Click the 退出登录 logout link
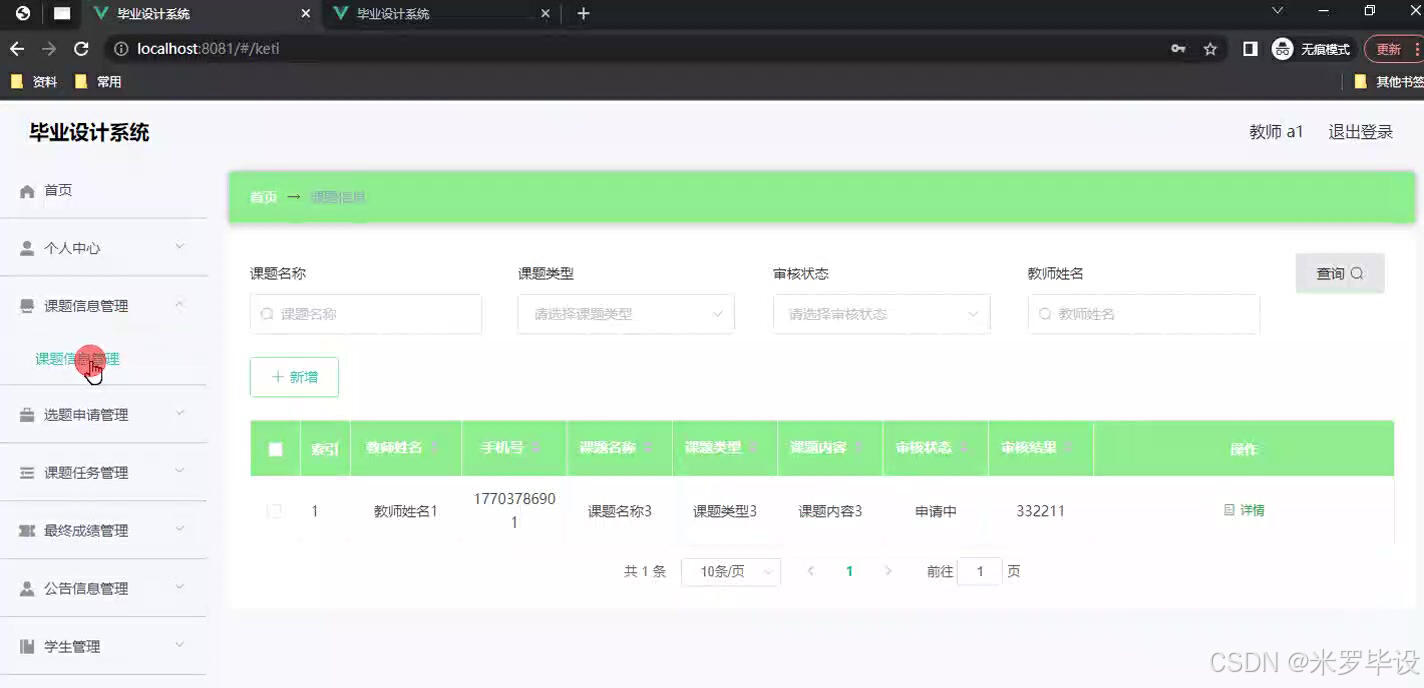Screen dimensions: 1424x688 (x=1360, y=131)
